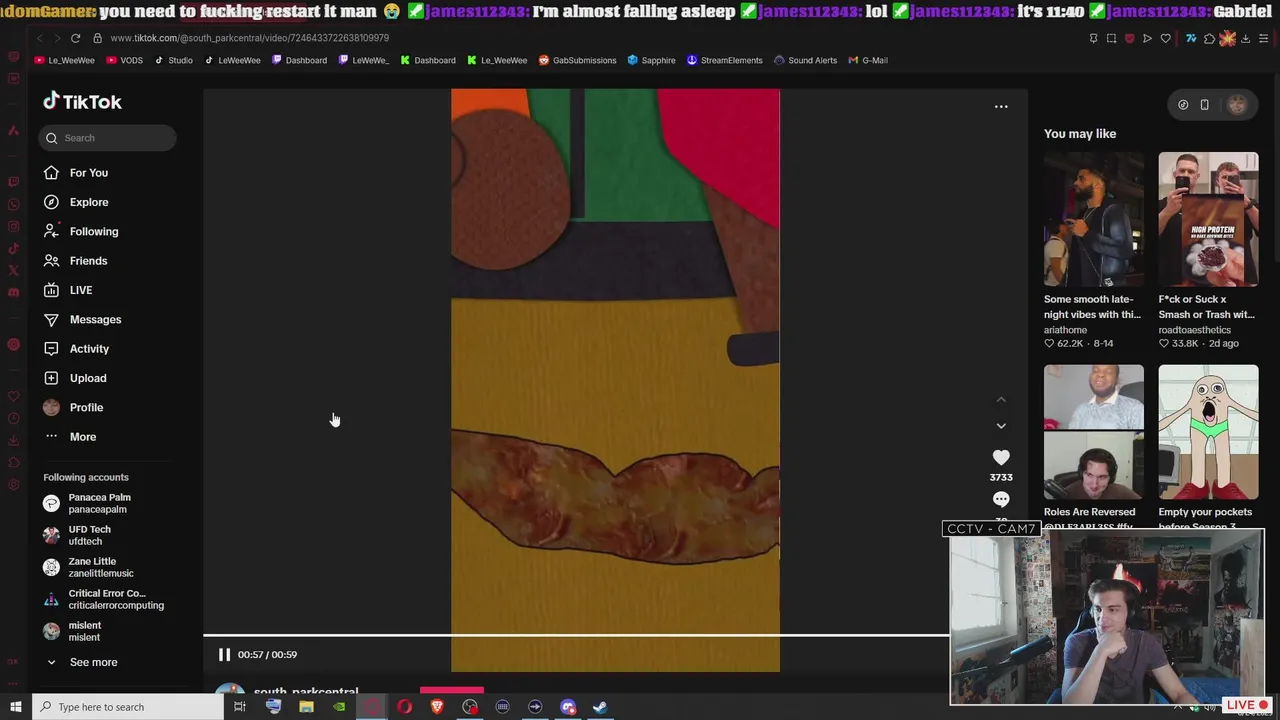This screenshot has height=720, width=1280.
Task: Go to previous video up arrow
Action: [1001, 400]
